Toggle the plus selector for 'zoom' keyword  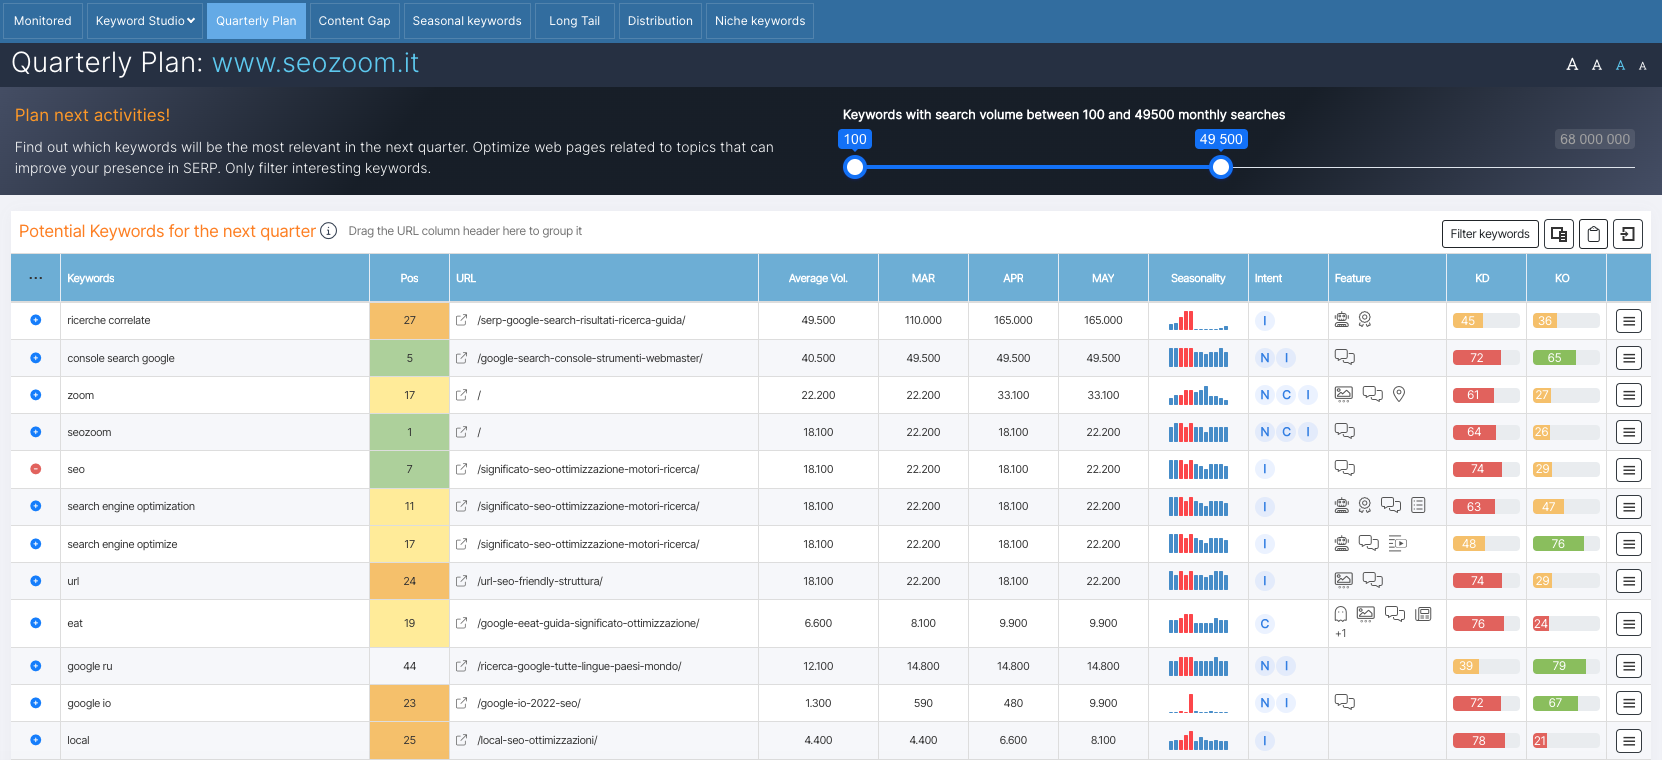(x=36, y=395)
